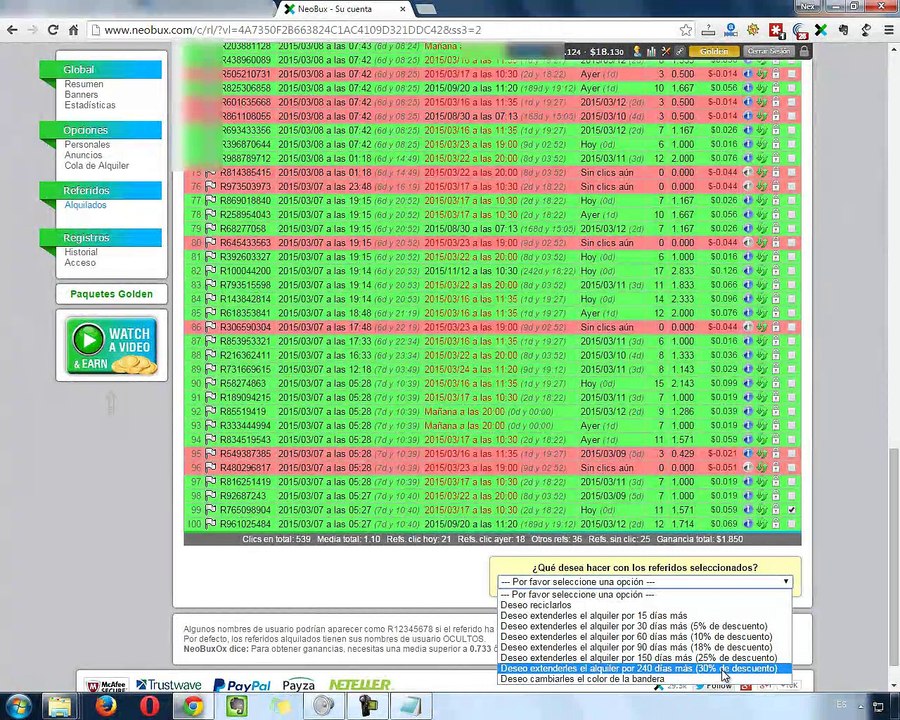
Task: Bookmark this page with the star icon
Action: pos(685,30)
